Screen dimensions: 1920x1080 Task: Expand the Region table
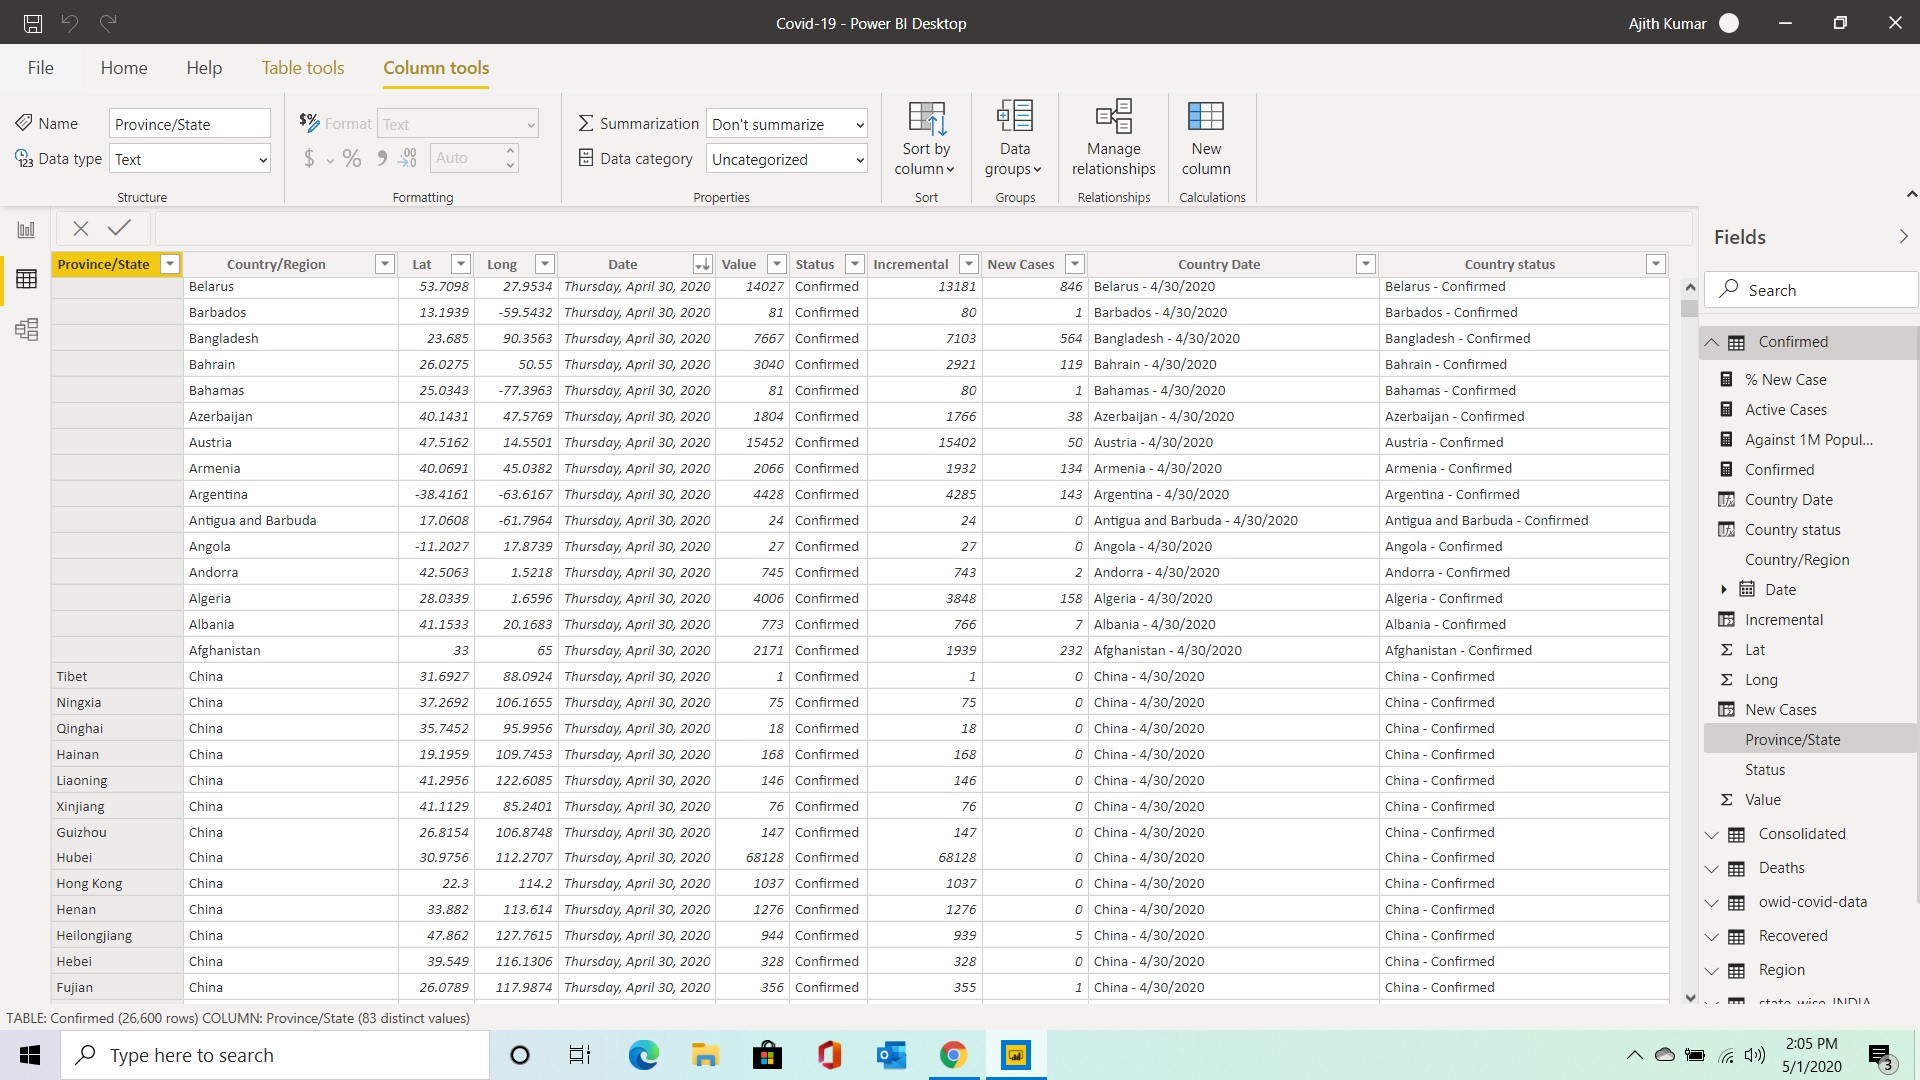coord(1712,970)
